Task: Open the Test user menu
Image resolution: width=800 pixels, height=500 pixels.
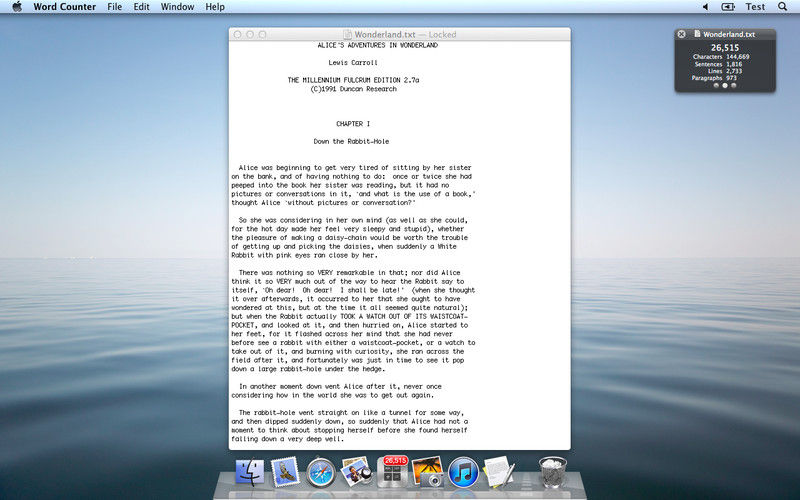Action: (x=755, y=7)
